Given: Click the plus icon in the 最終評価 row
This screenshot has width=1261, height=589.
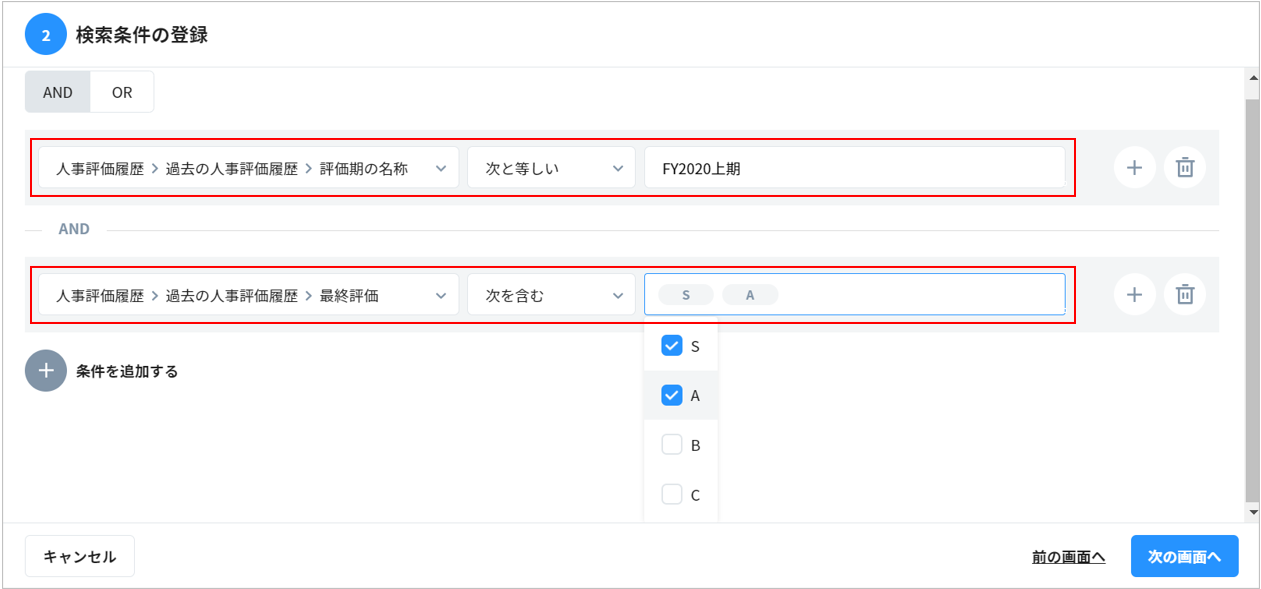Looking at the screenshot, I should (1134, 294).
